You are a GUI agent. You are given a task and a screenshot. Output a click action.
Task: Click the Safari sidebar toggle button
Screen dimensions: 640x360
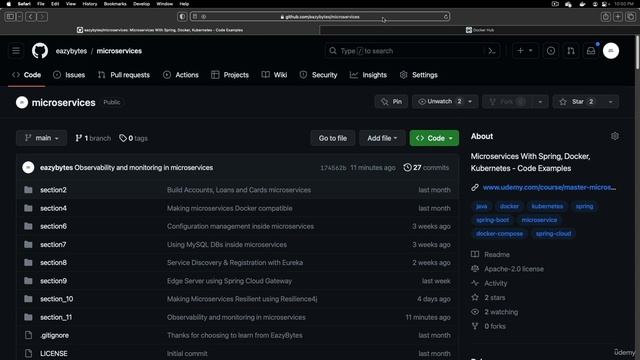[x=10, y=17]
